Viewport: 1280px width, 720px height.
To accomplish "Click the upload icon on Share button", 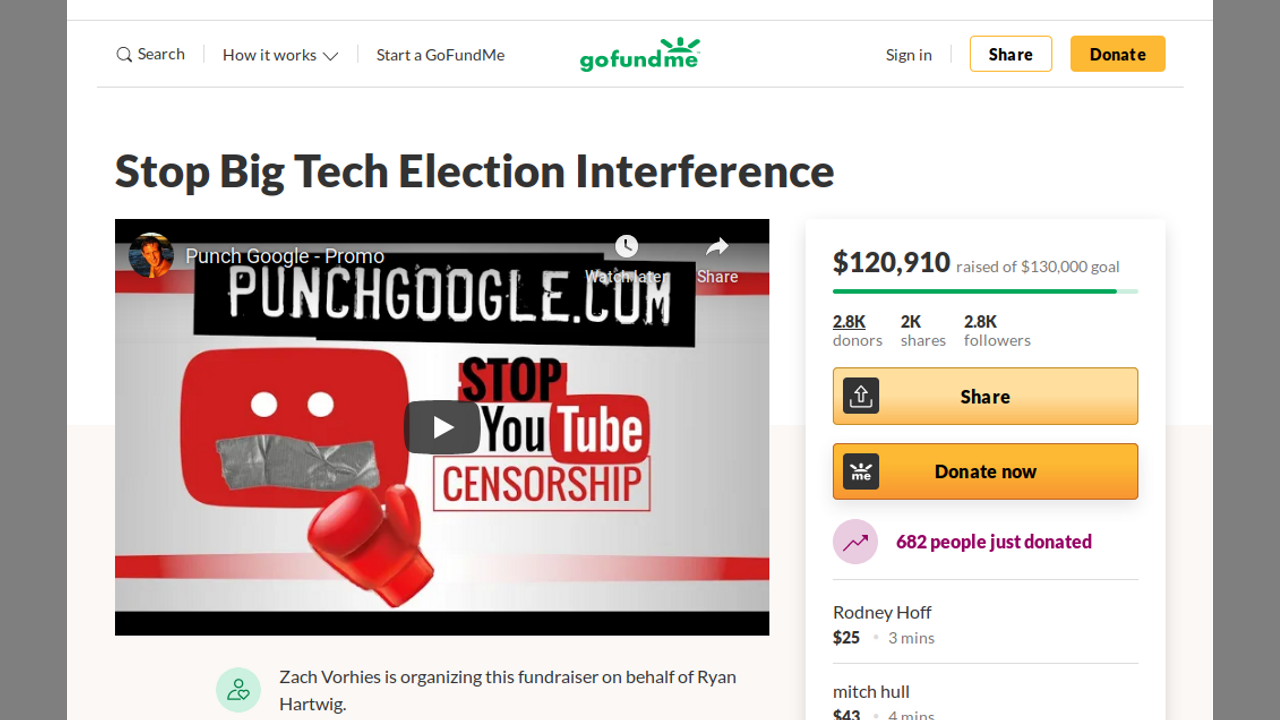I will 860,396.
